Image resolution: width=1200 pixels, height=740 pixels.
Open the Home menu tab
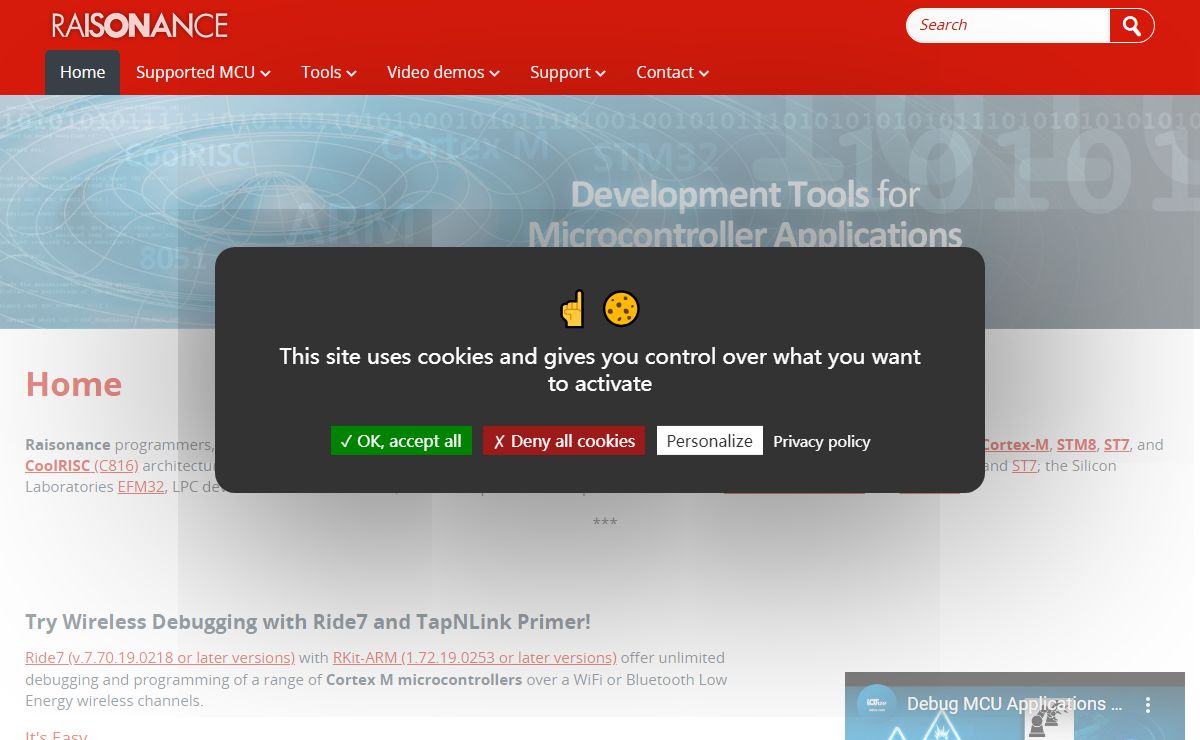click(x=82, y=72)
